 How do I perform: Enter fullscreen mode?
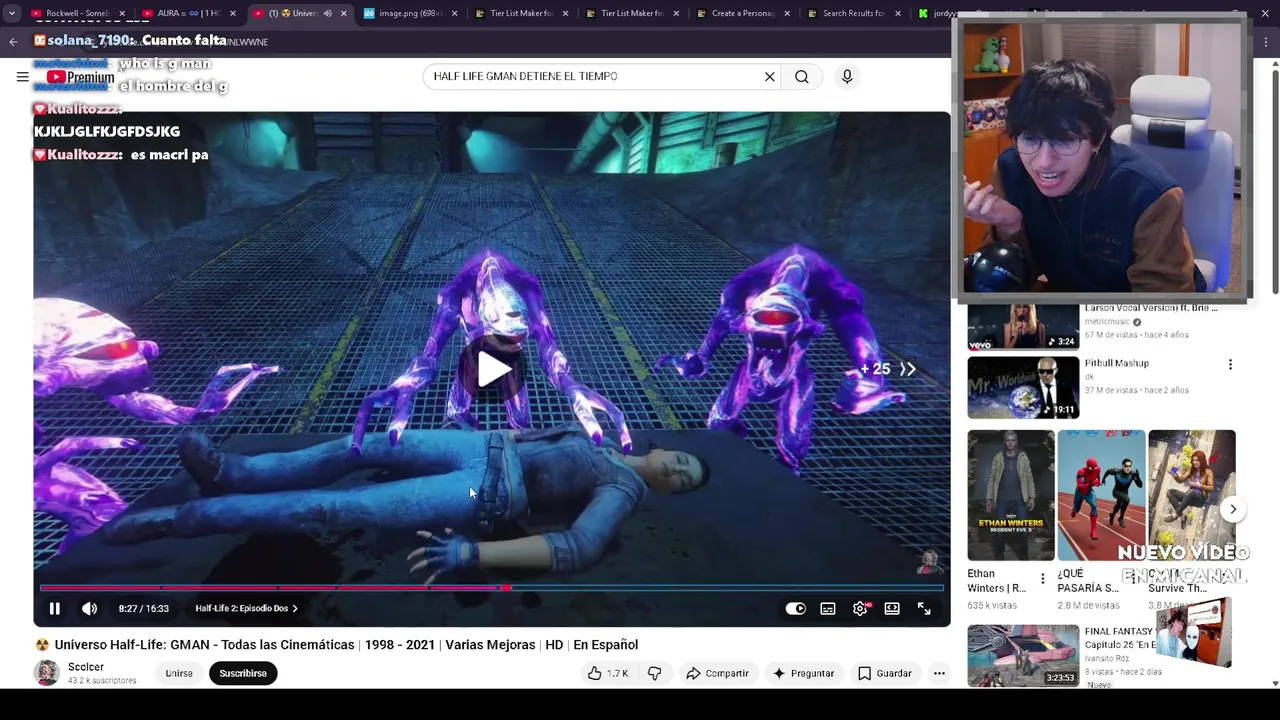[924, 608]
